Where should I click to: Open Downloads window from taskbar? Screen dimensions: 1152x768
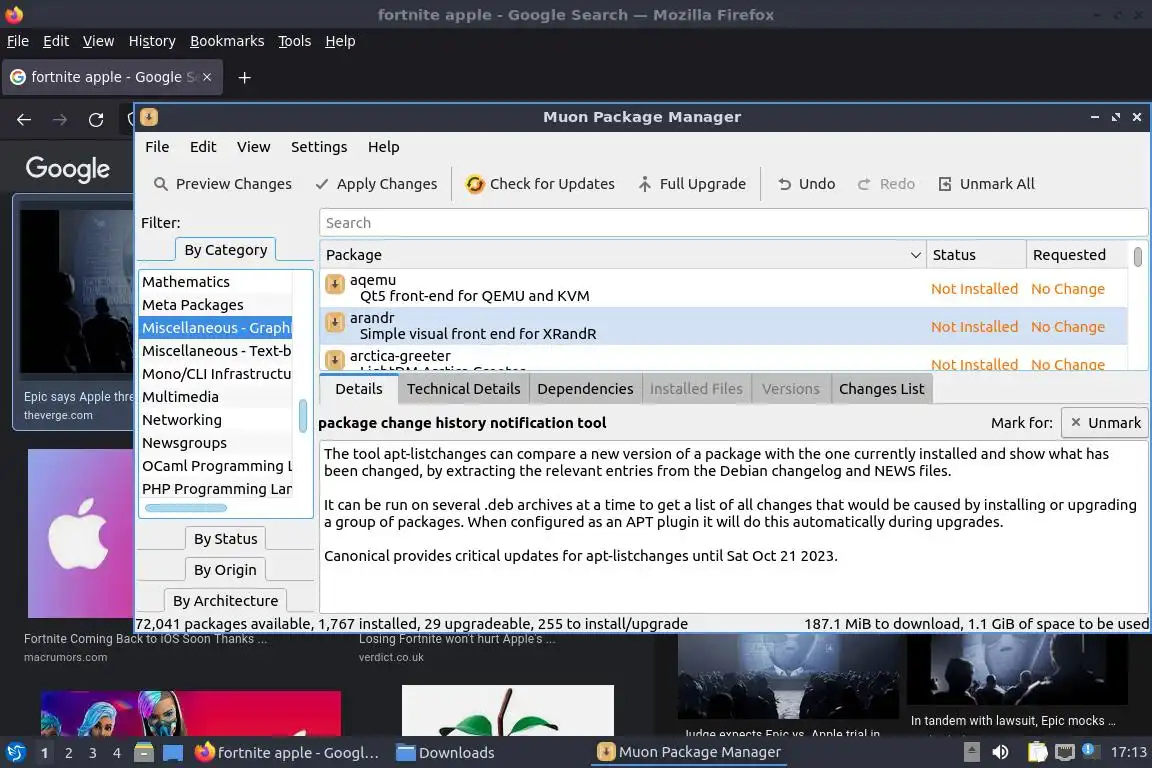click(445, 753)
